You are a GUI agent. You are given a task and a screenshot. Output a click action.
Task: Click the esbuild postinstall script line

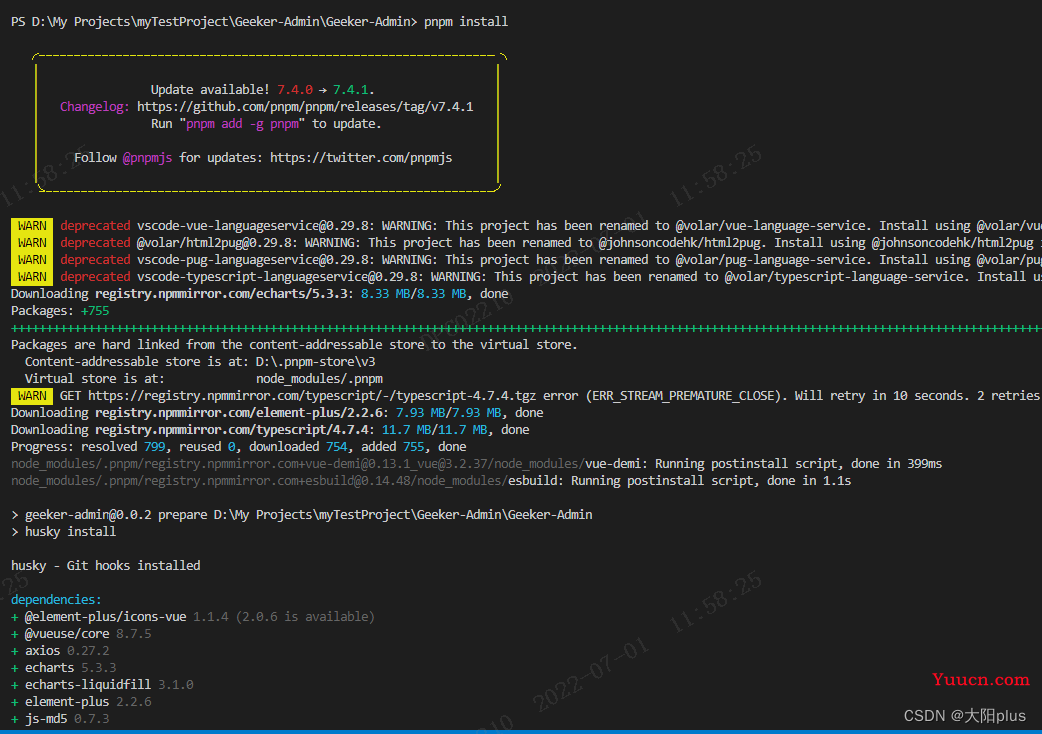point(431,481)
